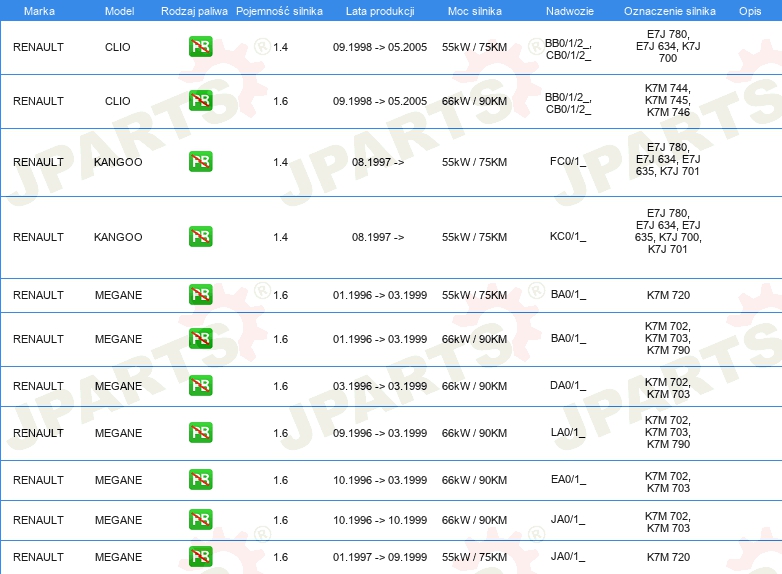Click the Nadwozie column header

coord(570,11)
